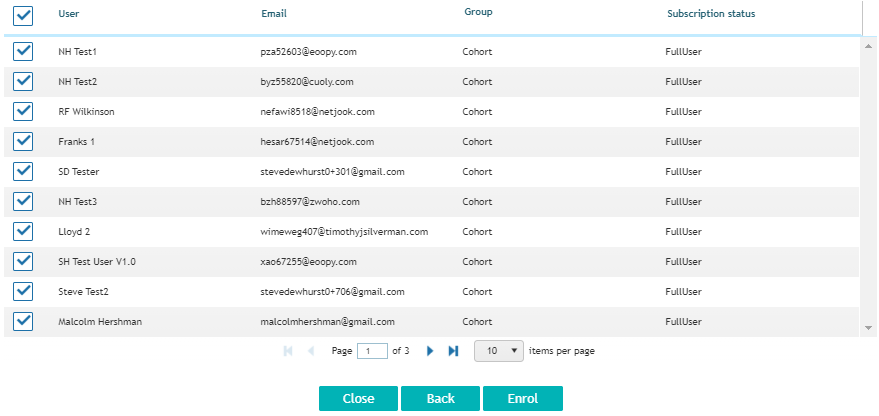The width and height of the screenshot is (879, 416).
Task: Click the Close button
Action: tap(358, 399)
